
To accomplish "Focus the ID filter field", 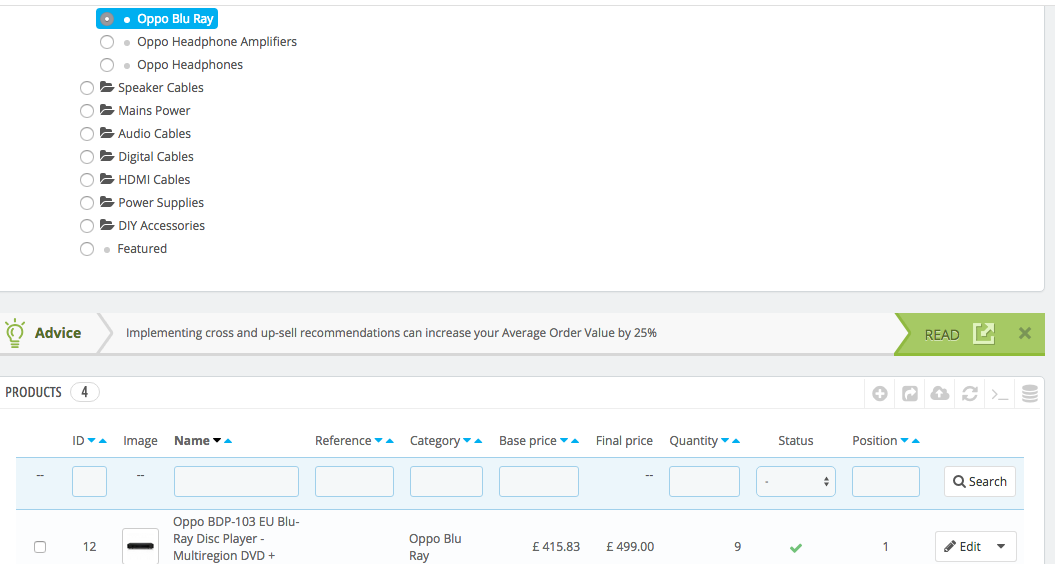I will click(x=89, y=481).
